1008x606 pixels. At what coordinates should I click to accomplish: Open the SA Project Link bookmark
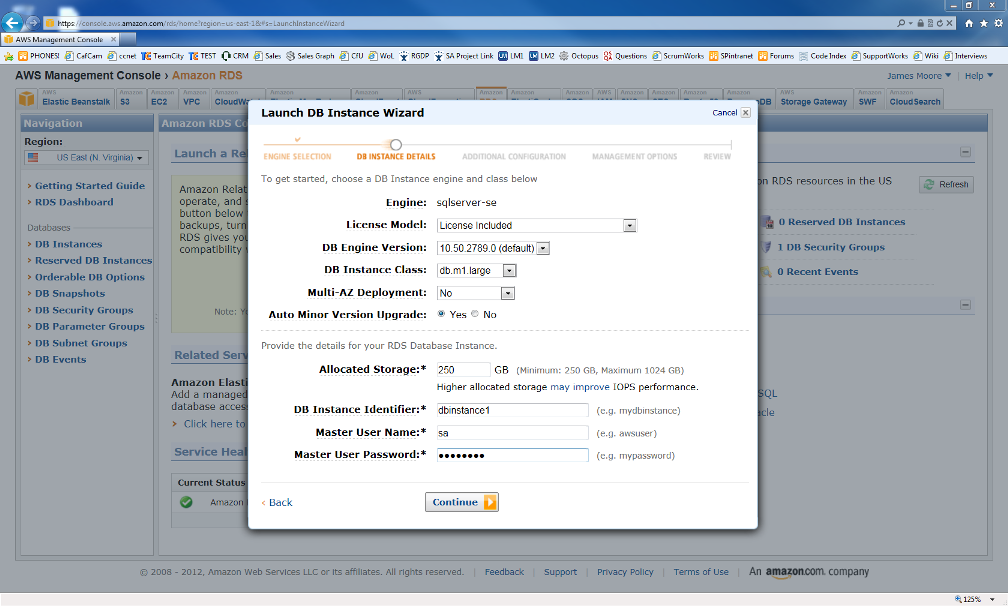(464, 56)
